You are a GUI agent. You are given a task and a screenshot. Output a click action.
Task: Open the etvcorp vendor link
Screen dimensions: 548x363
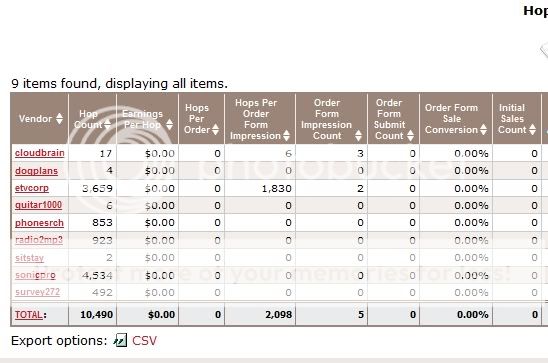point(32,188)
